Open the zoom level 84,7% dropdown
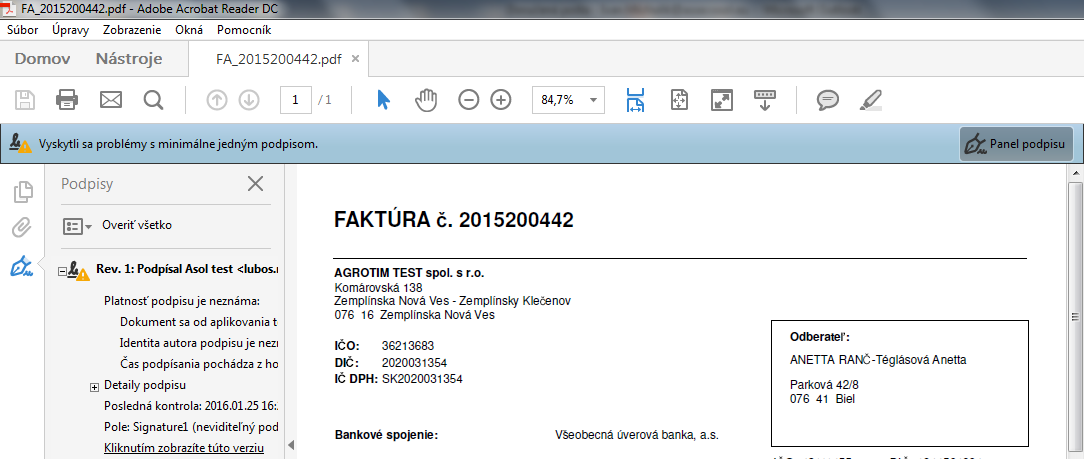1084x459 pixels. click(593, 100)
